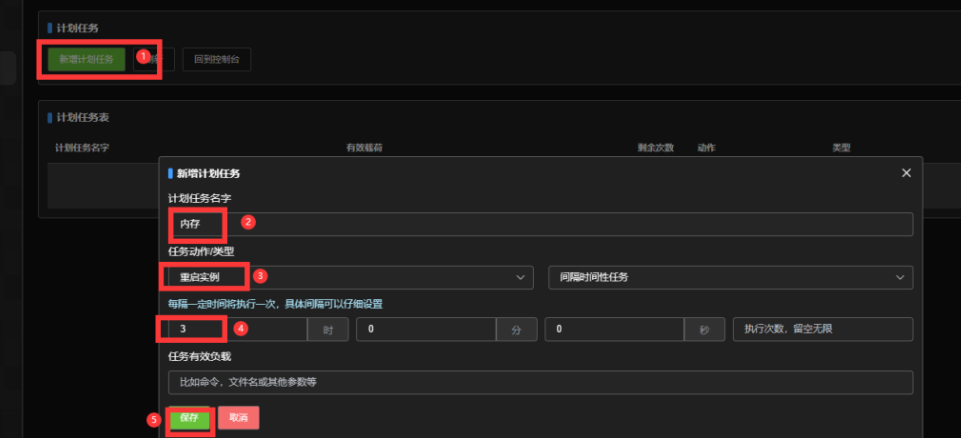Click the 任务有效负载 payload input field
Viewport: 961px width, 438px height.
click(540, 382)
